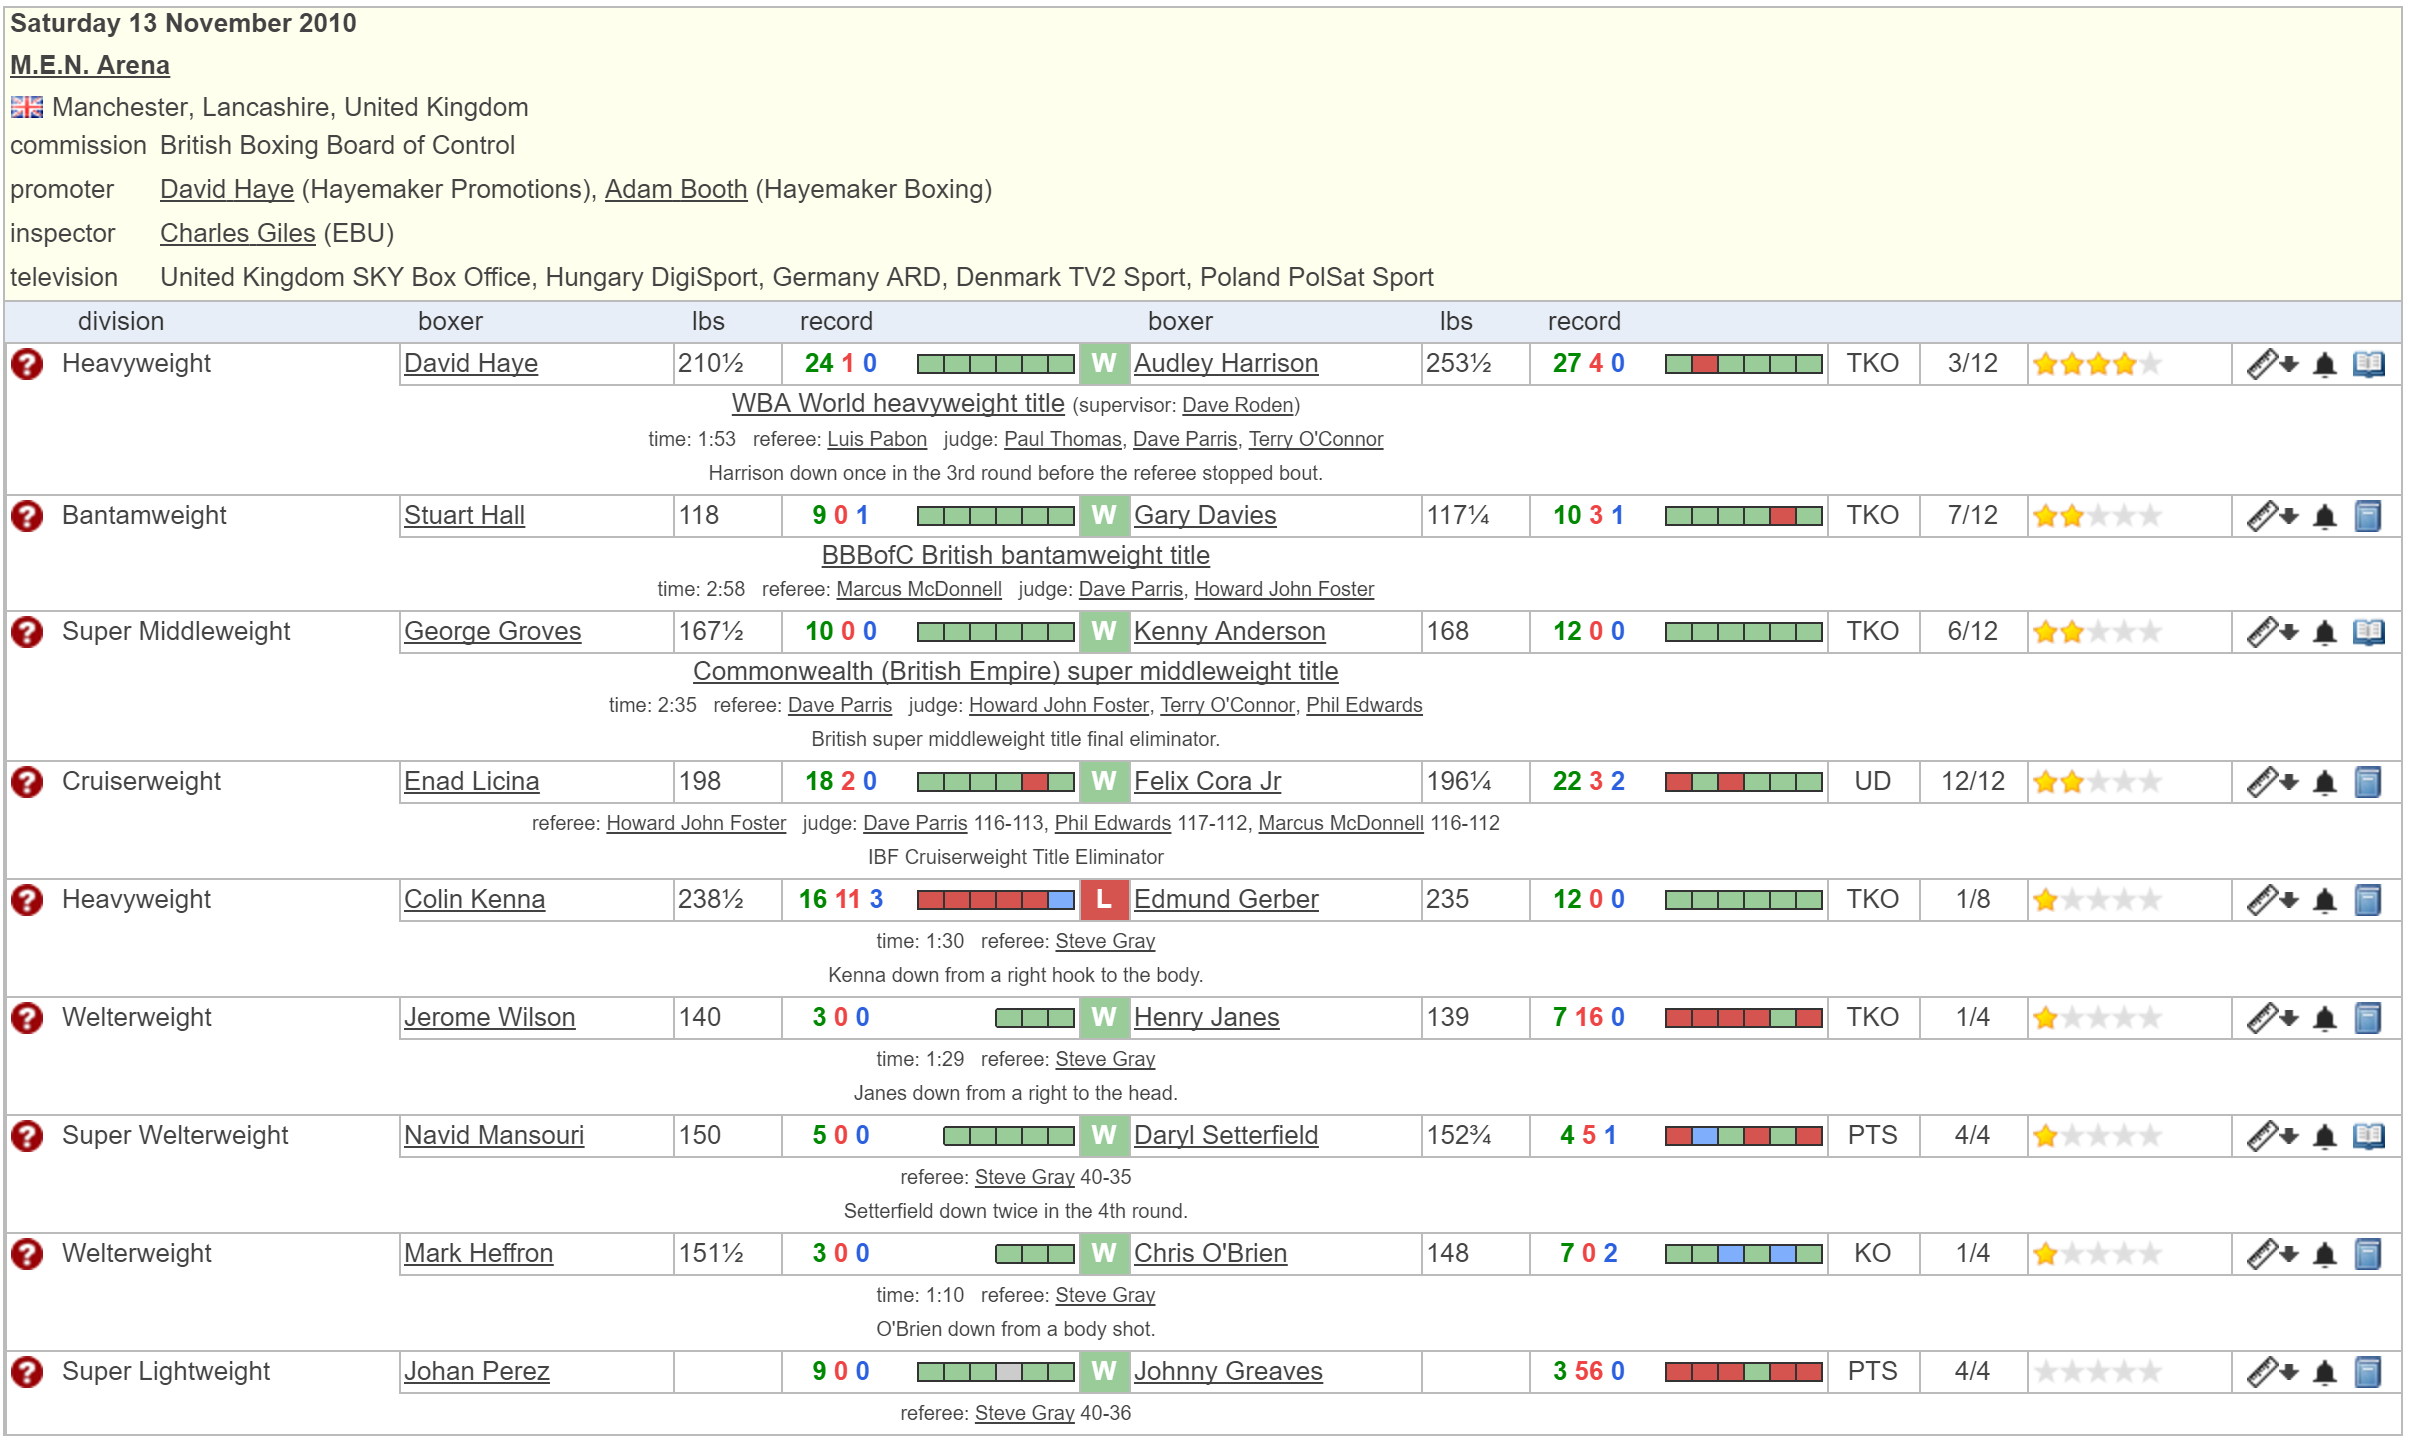Image resolution: width=2409 pixels, height=1445 pixels.
Task: Click the closed book icon in the Licina row
Action: pyautogui.click(x=2367, y=782)
